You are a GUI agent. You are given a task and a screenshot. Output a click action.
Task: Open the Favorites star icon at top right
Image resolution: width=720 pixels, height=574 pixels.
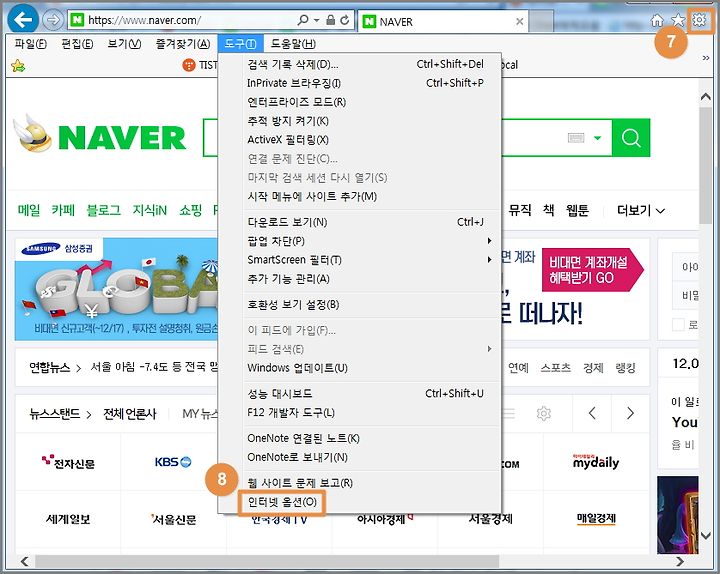[x=678, y=20]
